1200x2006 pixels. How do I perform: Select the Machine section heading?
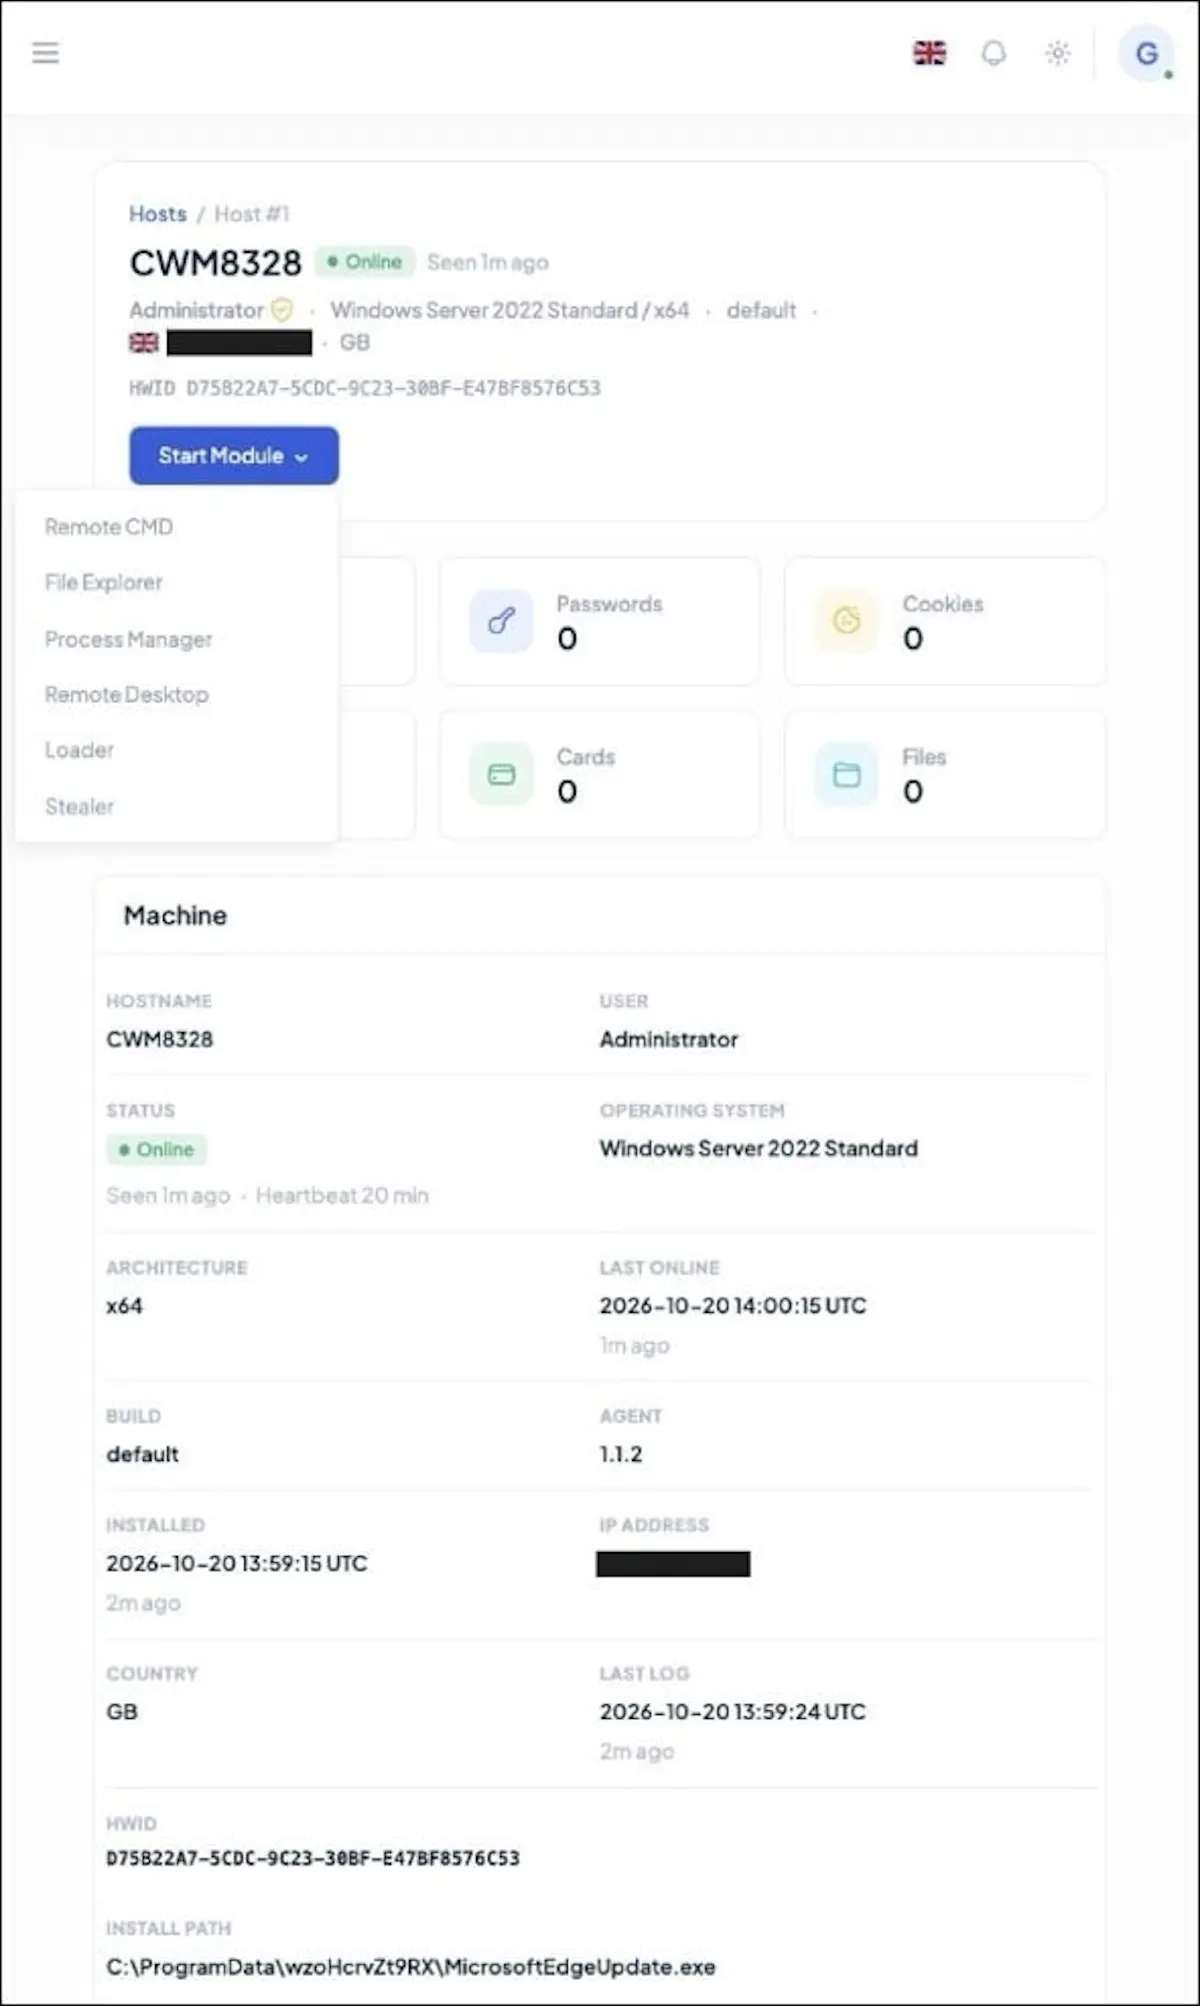pos(175,916)
